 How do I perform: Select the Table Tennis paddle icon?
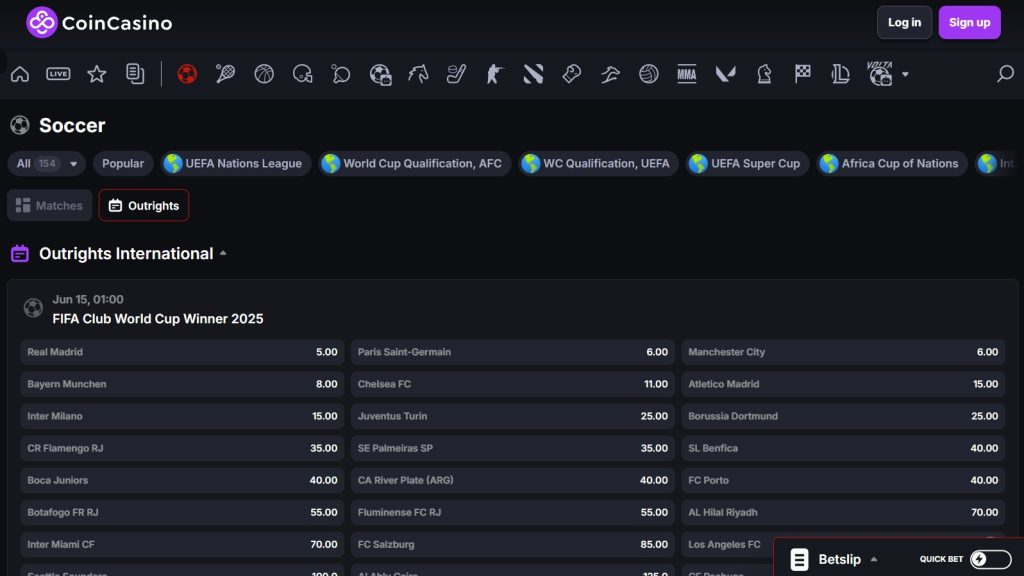click(x=341, y=74)
